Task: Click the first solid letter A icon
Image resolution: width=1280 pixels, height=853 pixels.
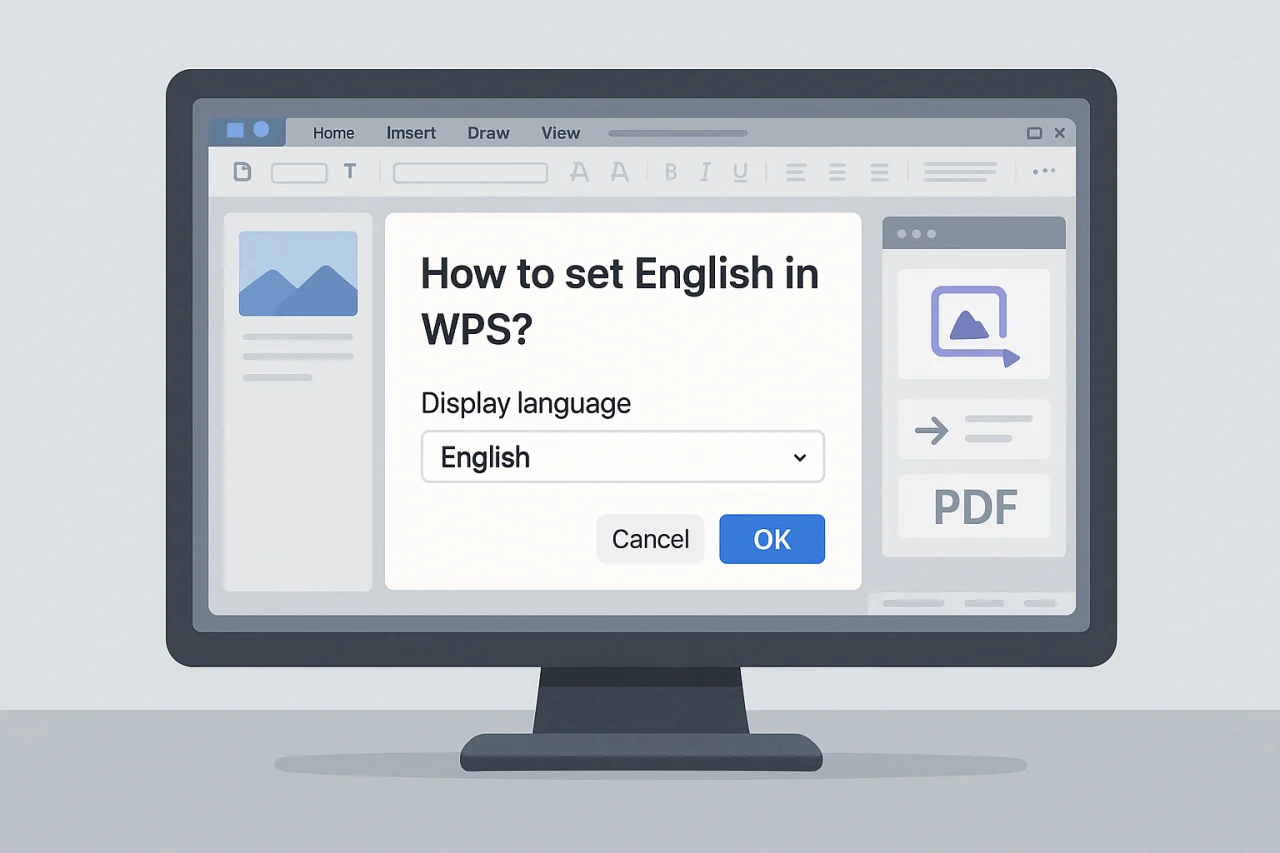Action: (x=579, y=173)
